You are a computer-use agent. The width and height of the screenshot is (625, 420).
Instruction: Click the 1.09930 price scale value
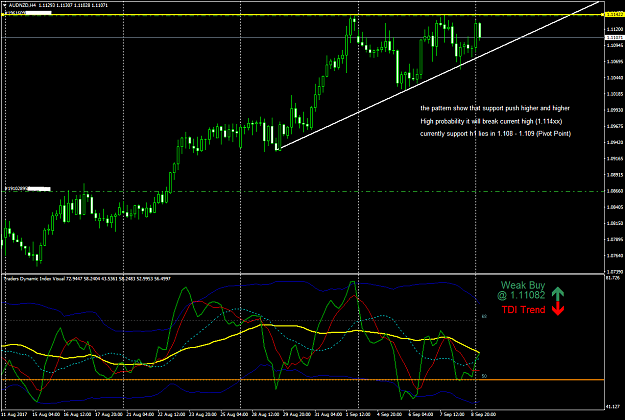point(615,110)
